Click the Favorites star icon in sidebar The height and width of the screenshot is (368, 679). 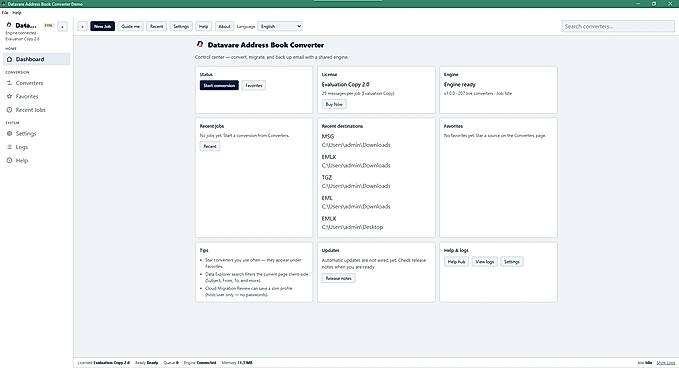coord(10,96)
